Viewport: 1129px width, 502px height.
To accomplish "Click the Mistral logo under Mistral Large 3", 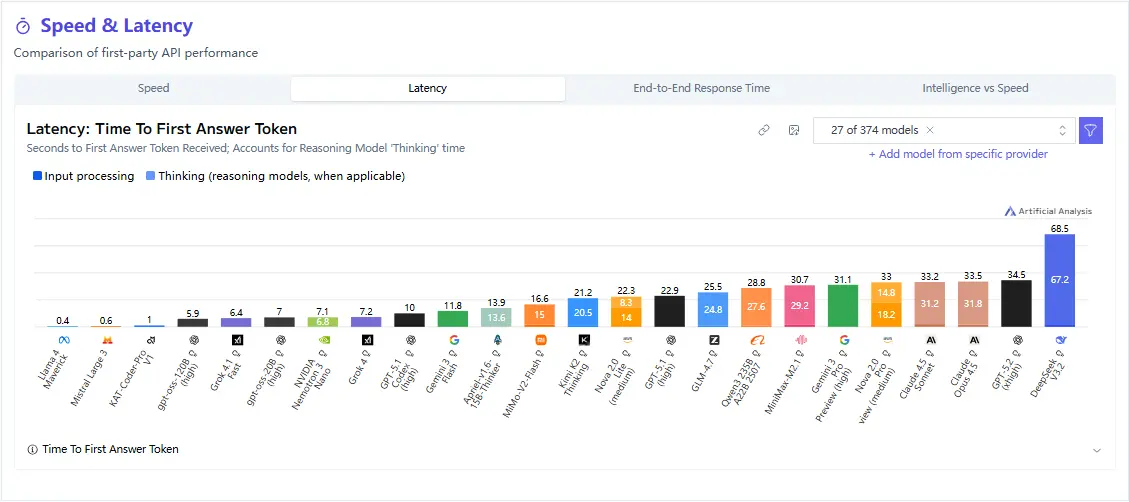I will click(x=106, y=339).
